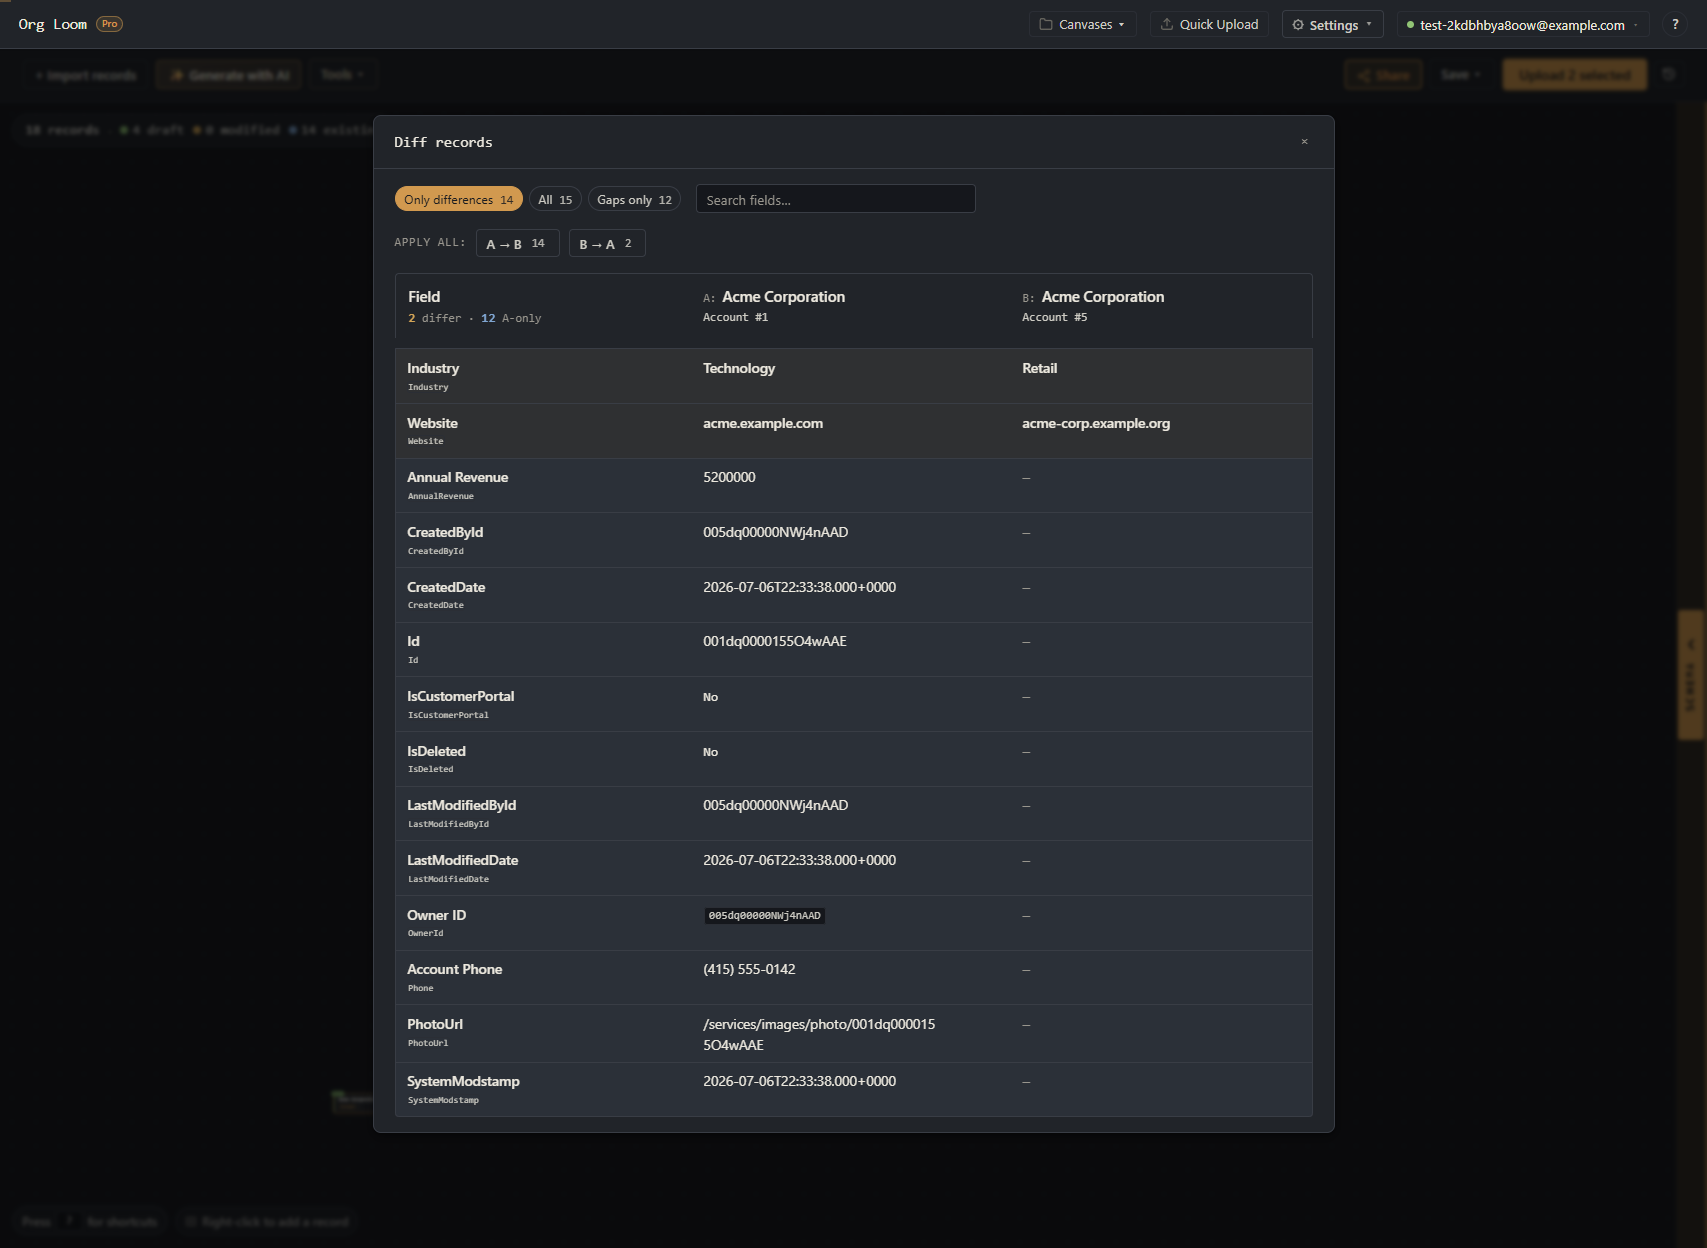Click record B Acme Corporation header
Screen dimensions: 1707x1248
pyautogui.click(x=1103, y=297)
